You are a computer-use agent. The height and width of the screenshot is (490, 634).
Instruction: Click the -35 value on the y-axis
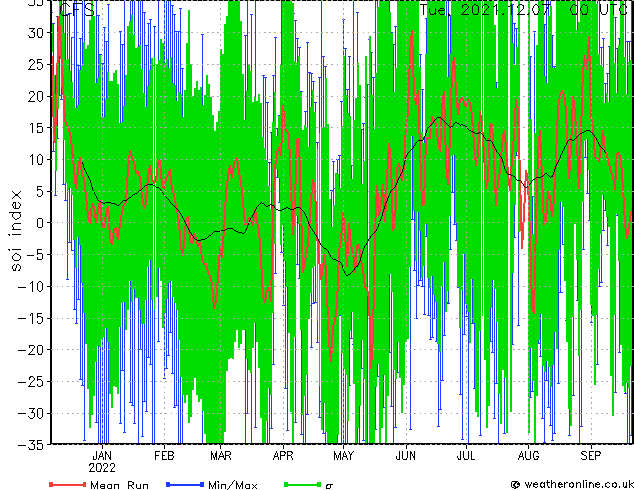pos(30,445)
